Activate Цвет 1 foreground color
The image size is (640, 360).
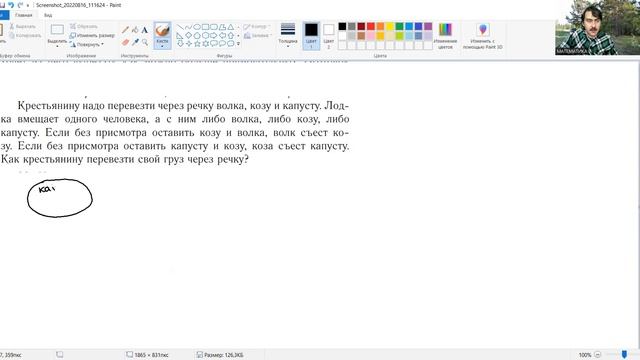(x=311, y=36)
